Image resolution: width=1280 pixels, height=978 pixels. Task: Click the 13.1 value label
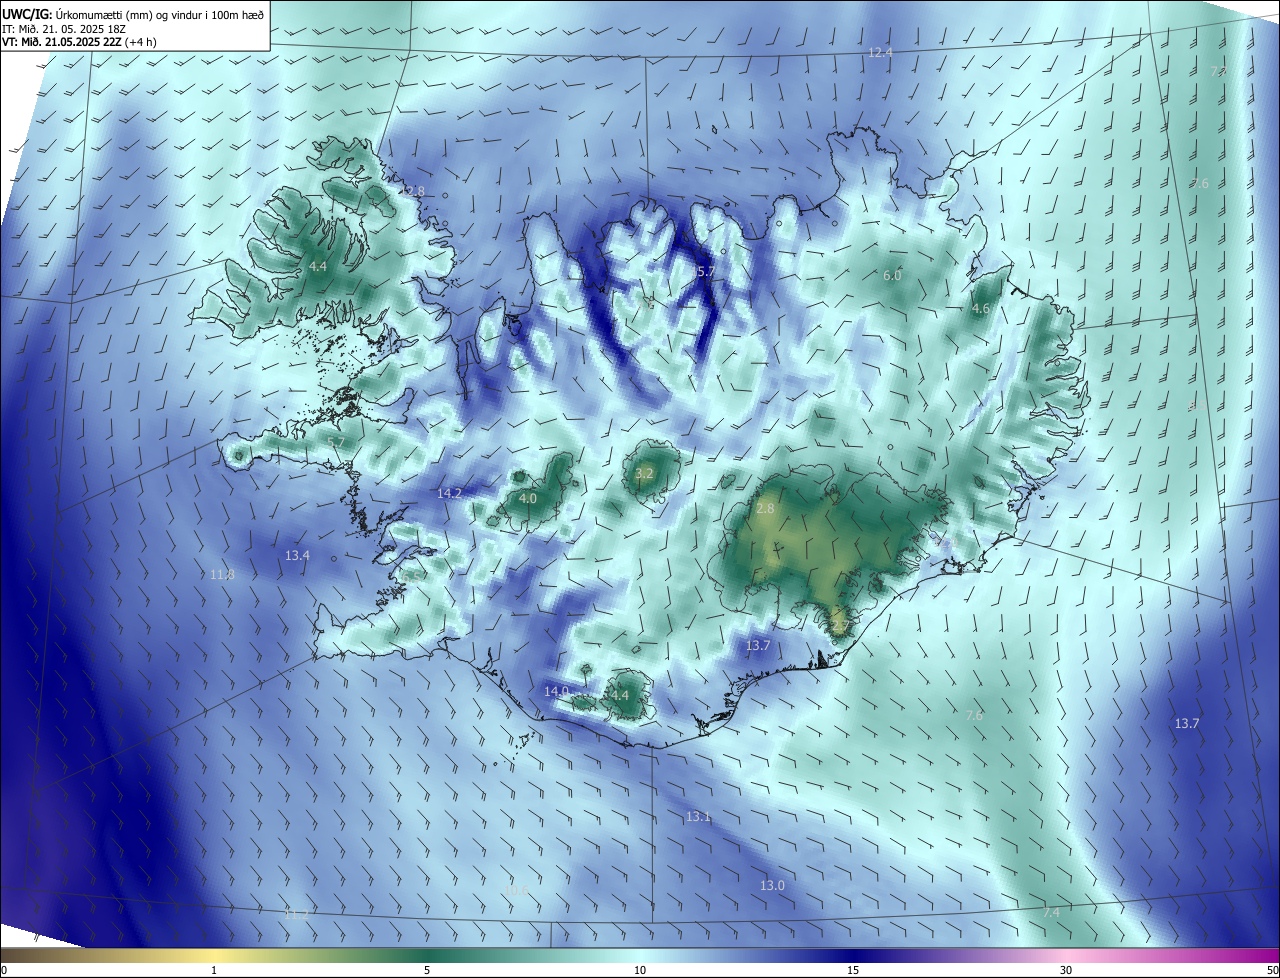click(698, 817)
